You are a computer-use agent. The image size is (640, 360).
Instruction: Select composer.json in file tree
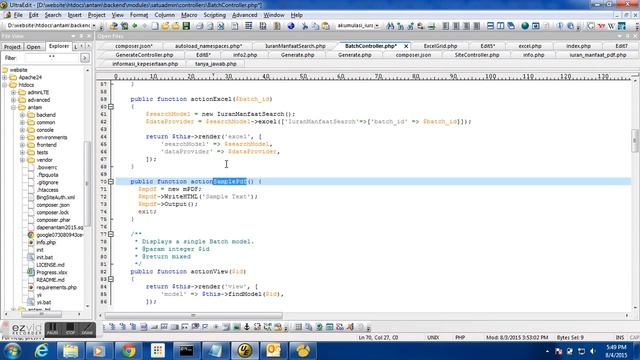(x=53, y=205)
